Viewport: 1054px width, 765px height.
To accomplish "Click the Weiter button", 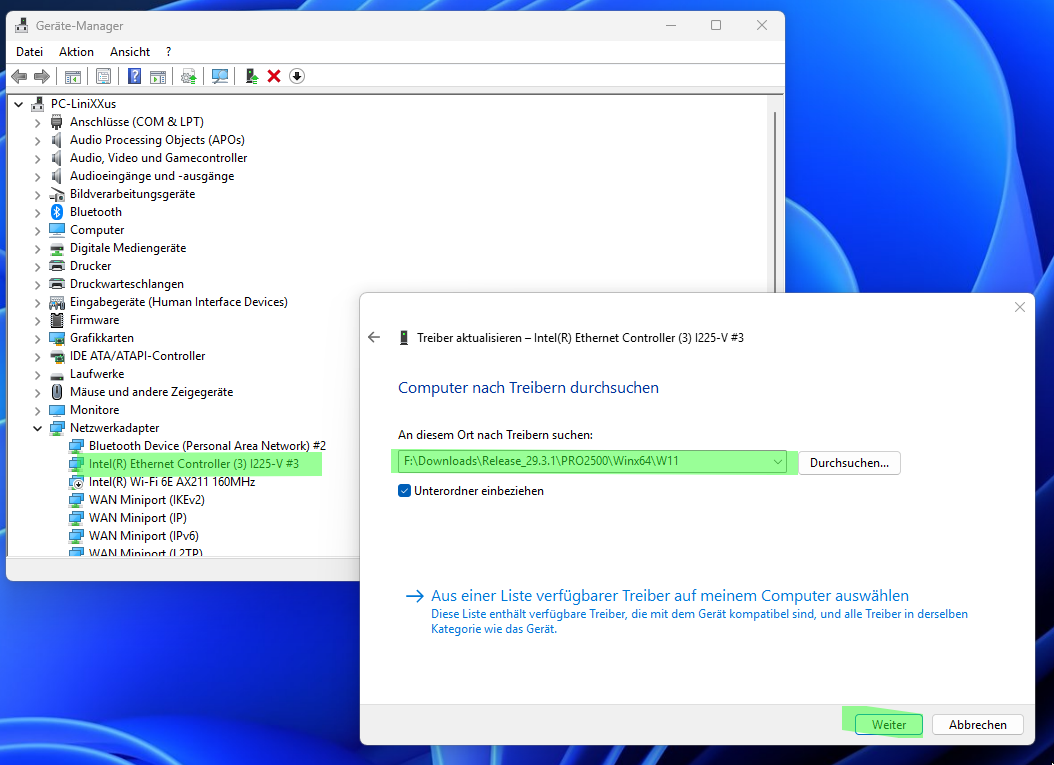I will click(x=889, y=725).
